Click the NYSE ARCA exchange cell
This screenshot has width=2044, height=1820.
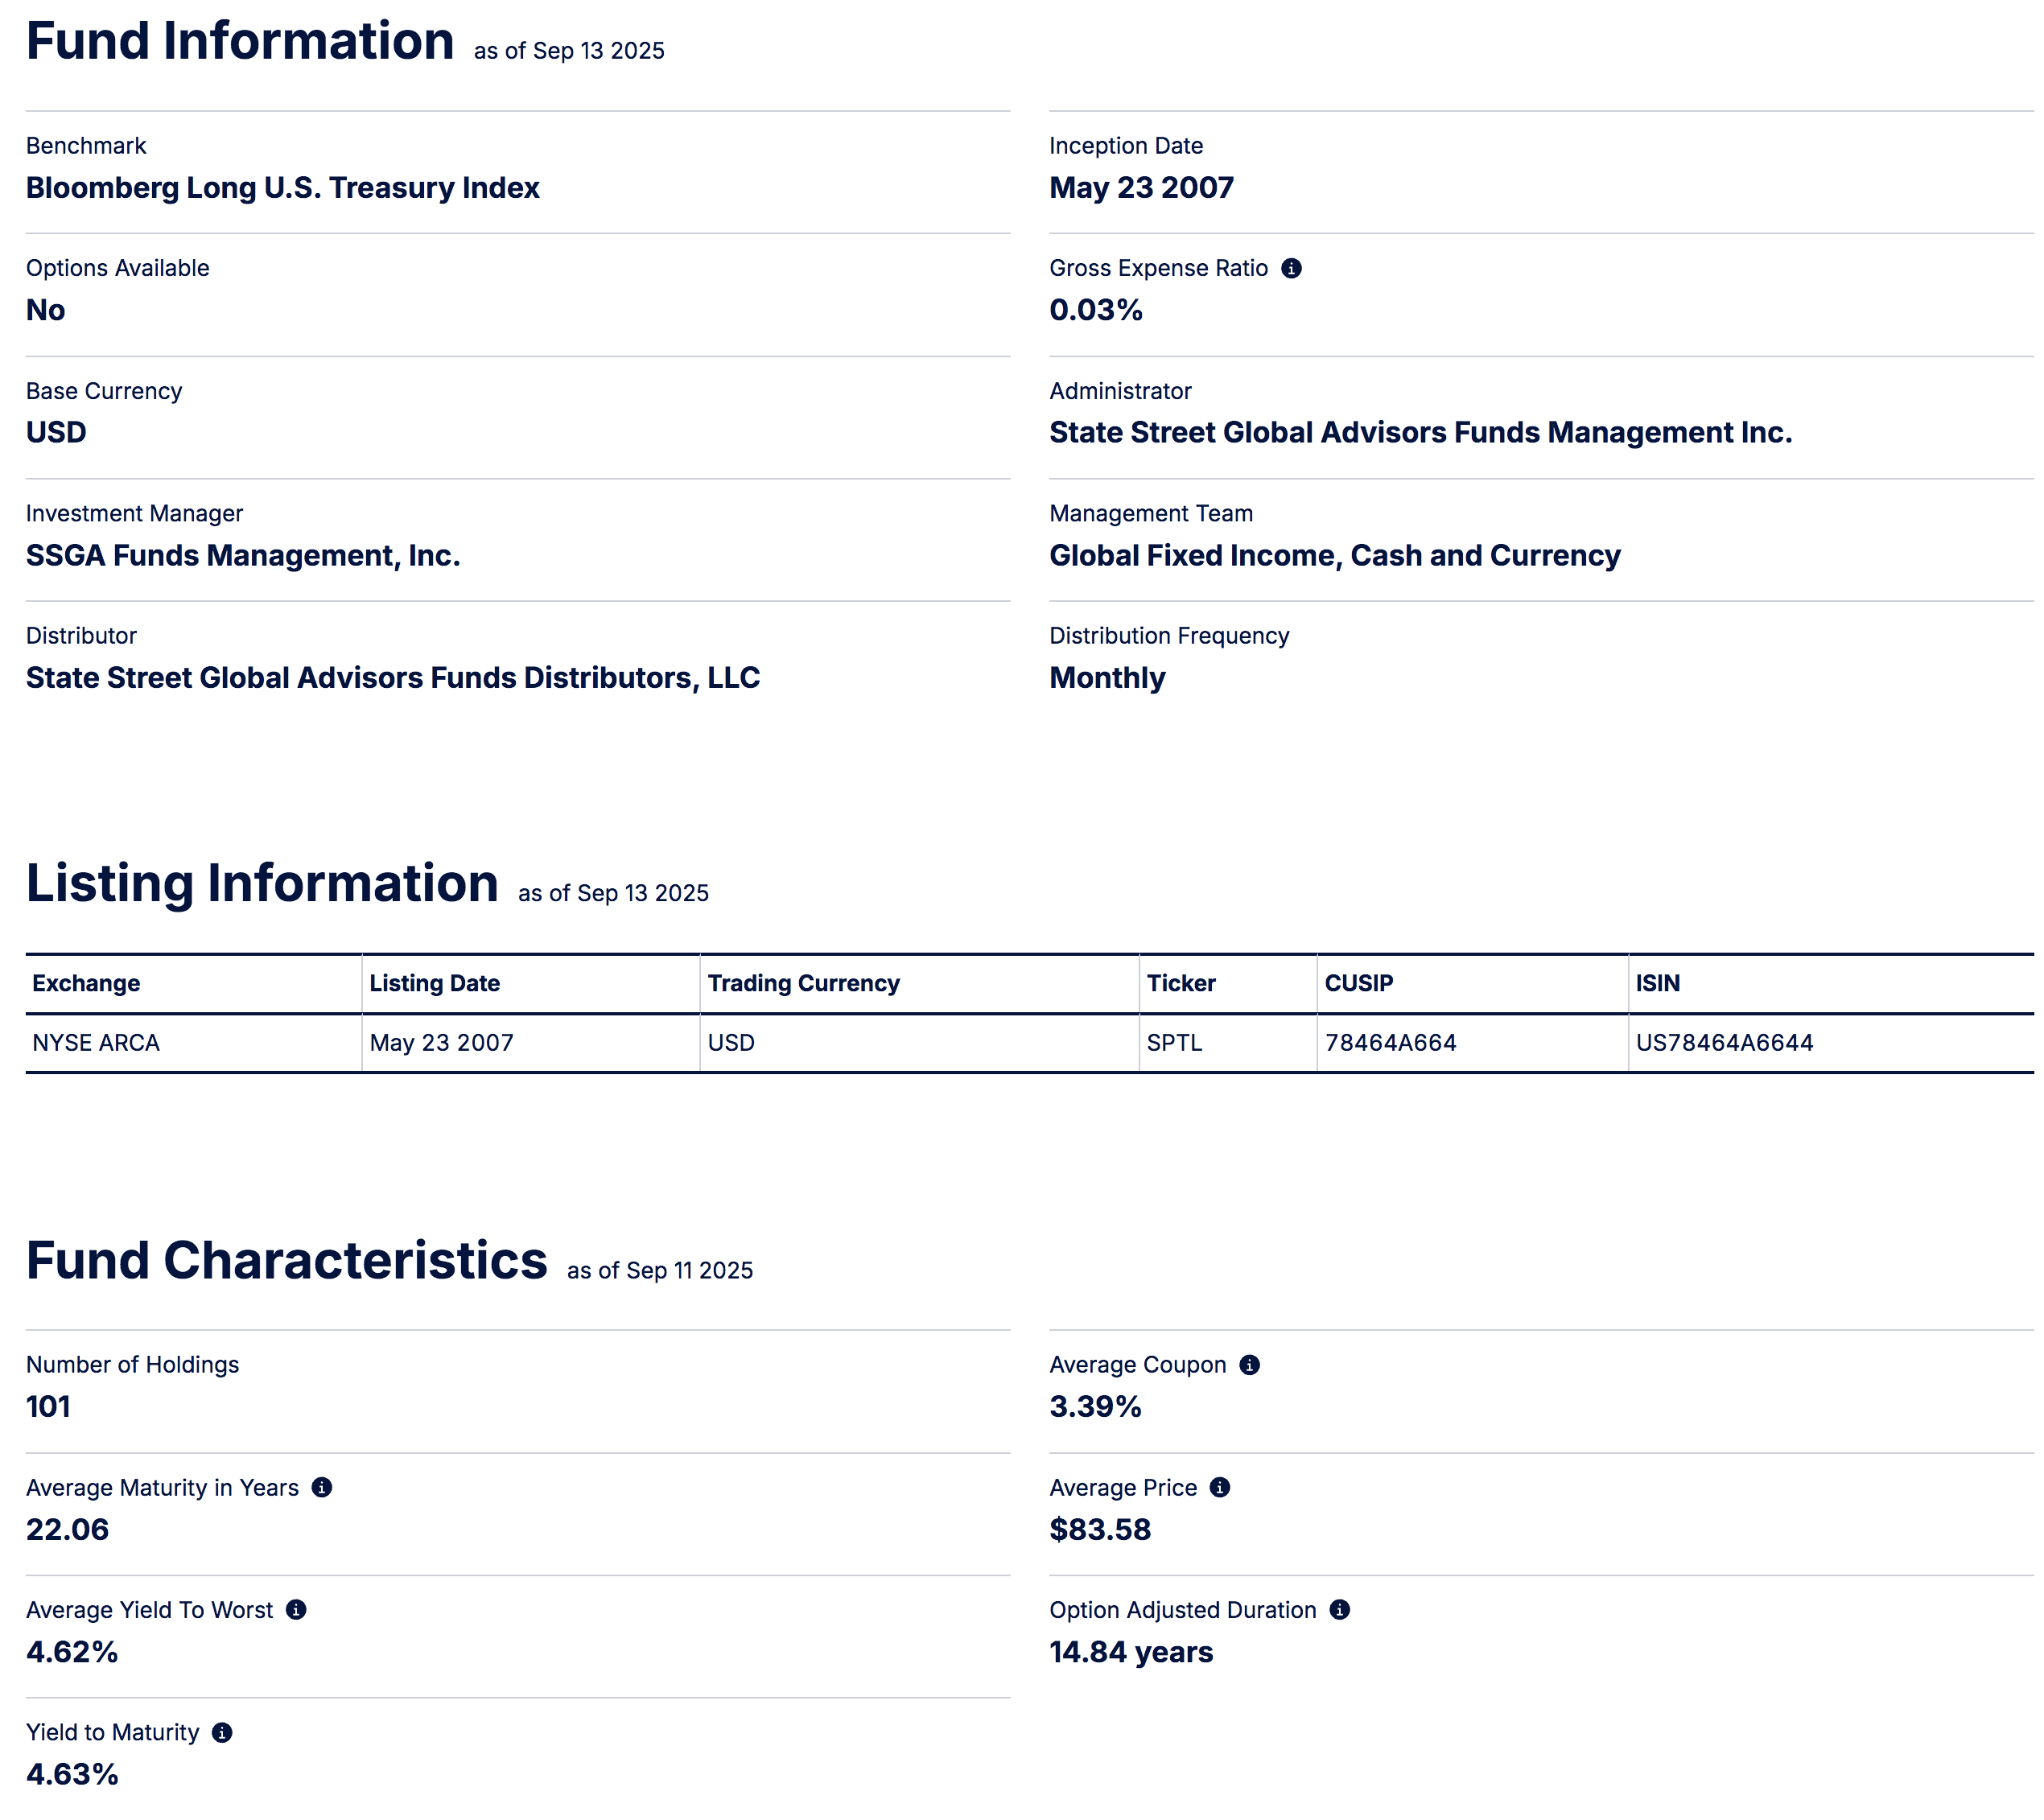point(96,1043)
